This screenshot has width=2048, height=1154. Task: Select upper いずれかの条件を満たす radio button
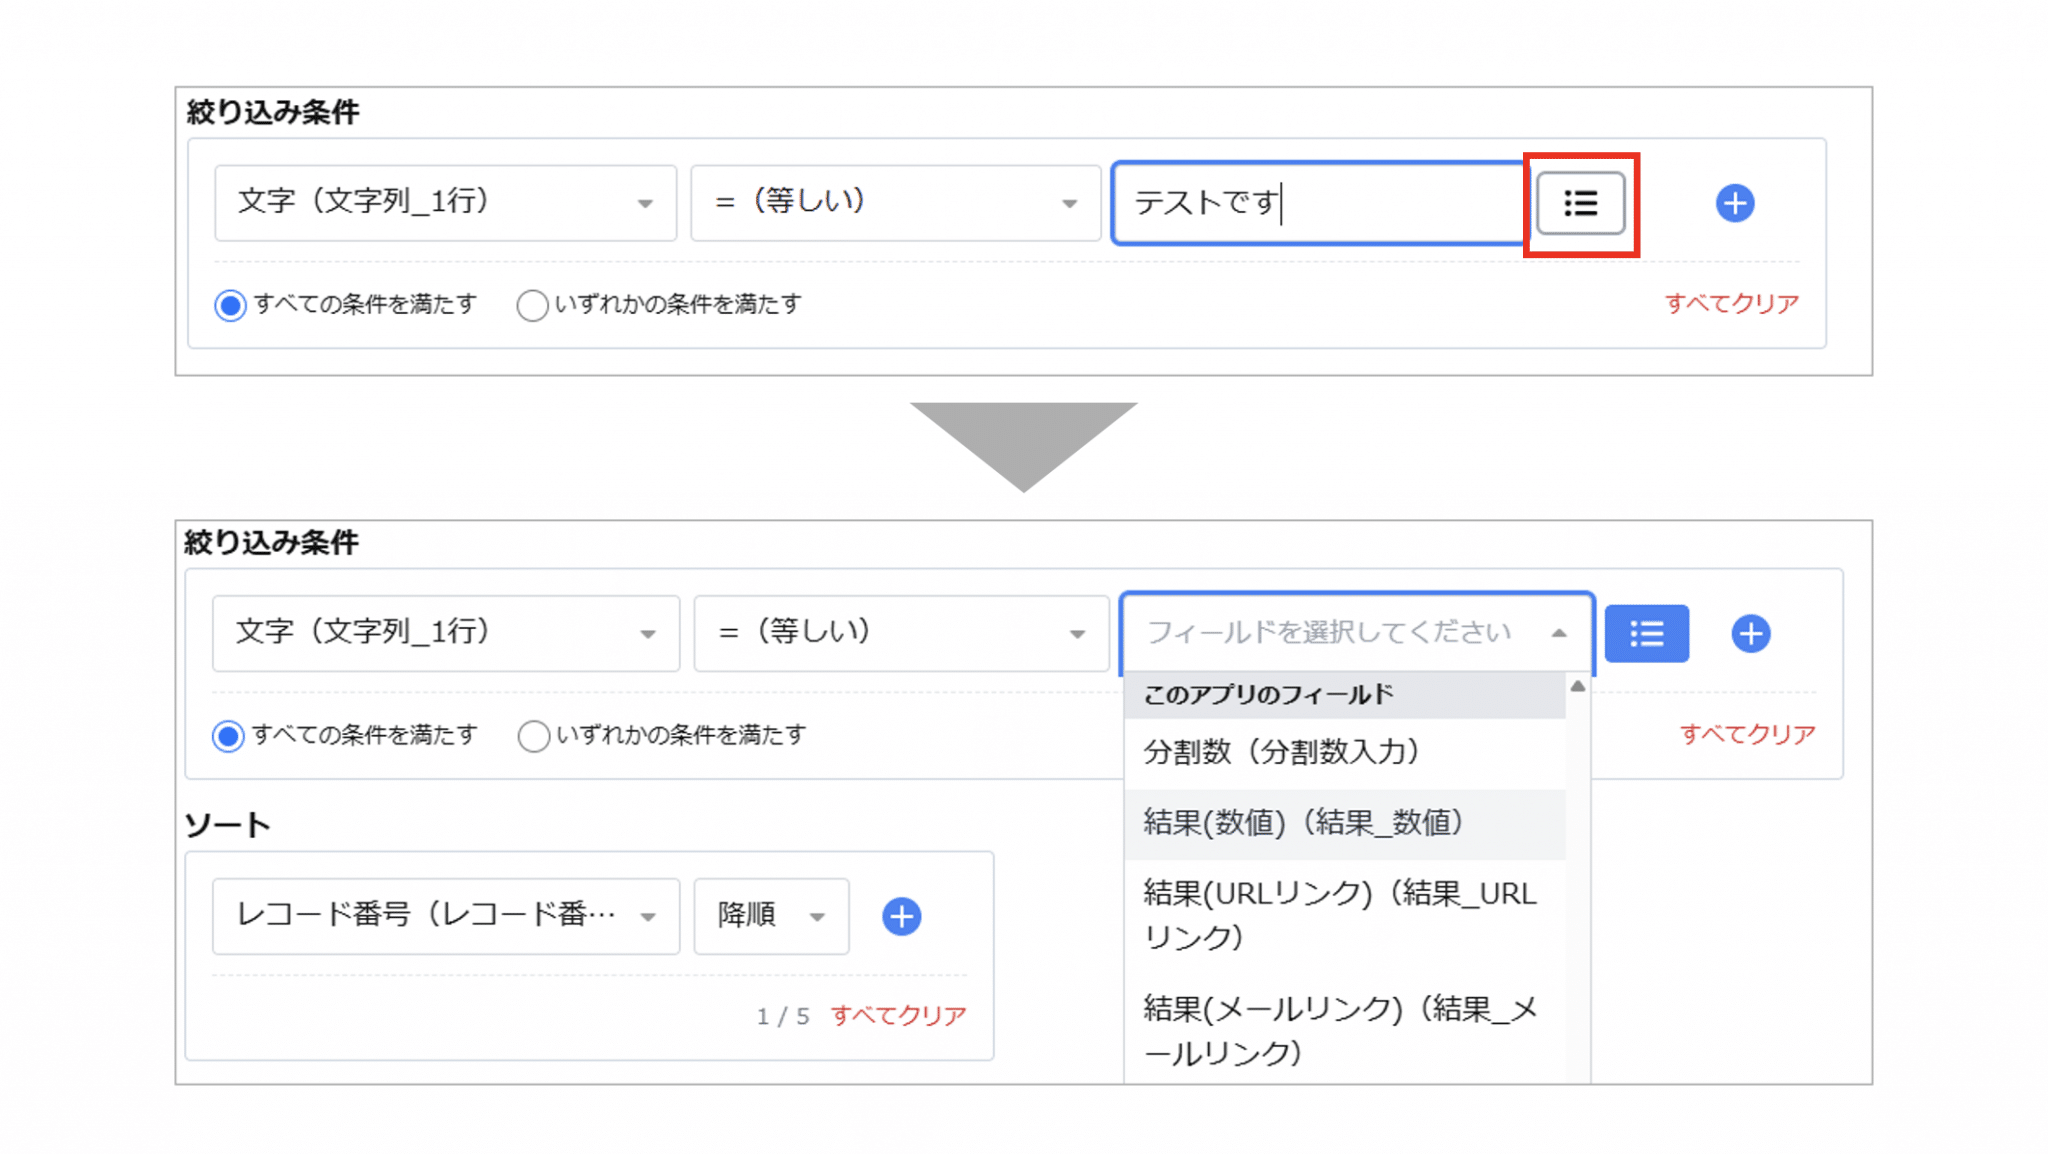(x=532, y=305)
